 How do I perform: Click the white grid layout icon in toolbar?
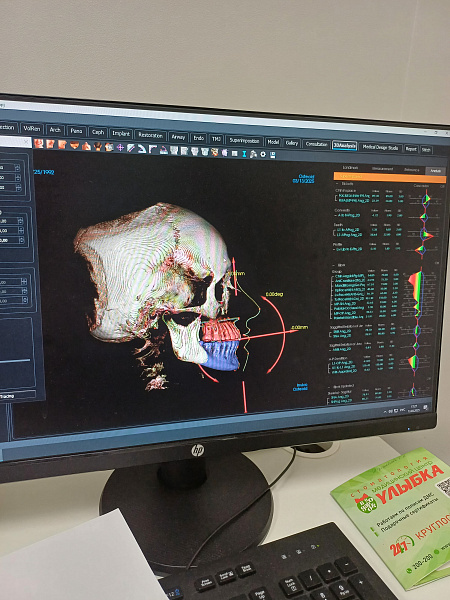click(x=235, y=153)
